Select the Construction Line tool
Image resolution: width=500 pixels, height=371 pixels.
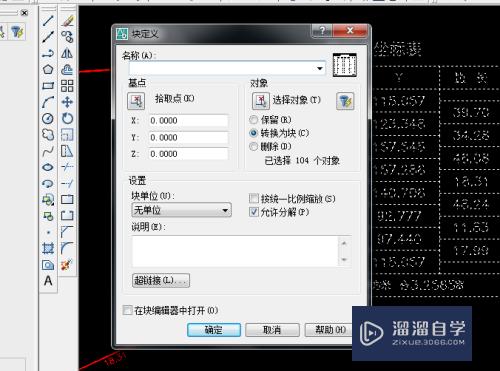[x=48, y=37]
